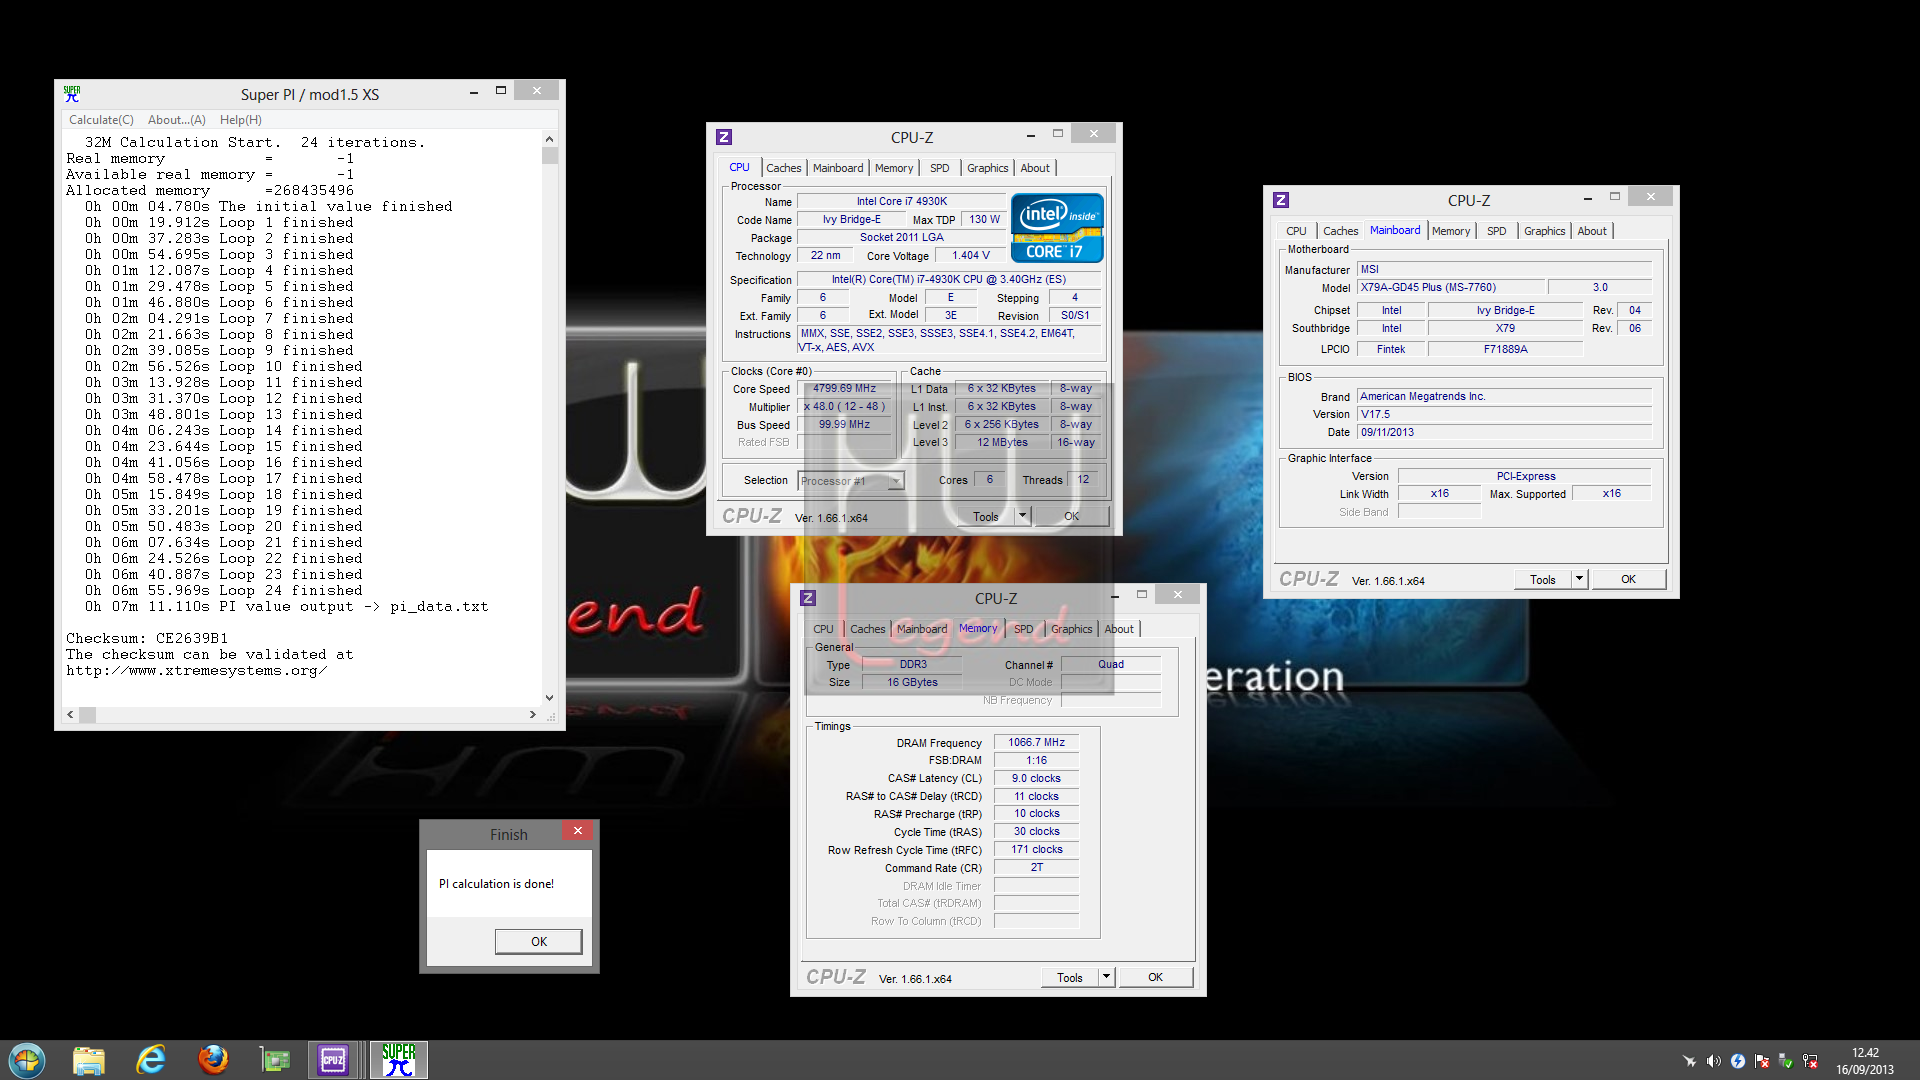The height and width of the screenshot is (1080, 1920).
Task: Open the volume control tray icon
Action: pyautogui.click(x=1713, y=1061)
